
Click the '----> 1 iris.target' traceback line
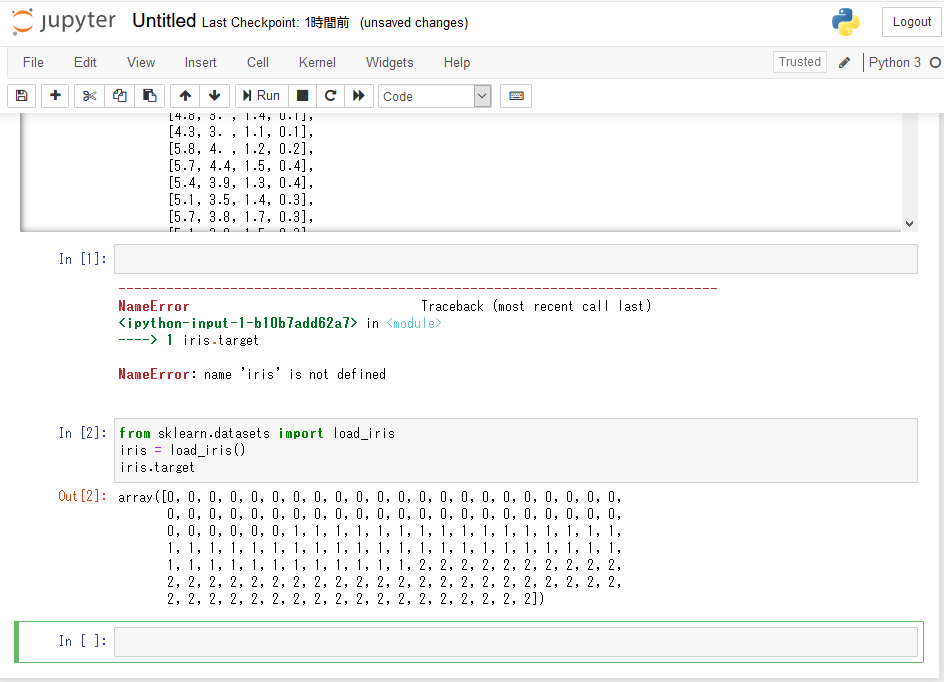pos(188,340)
